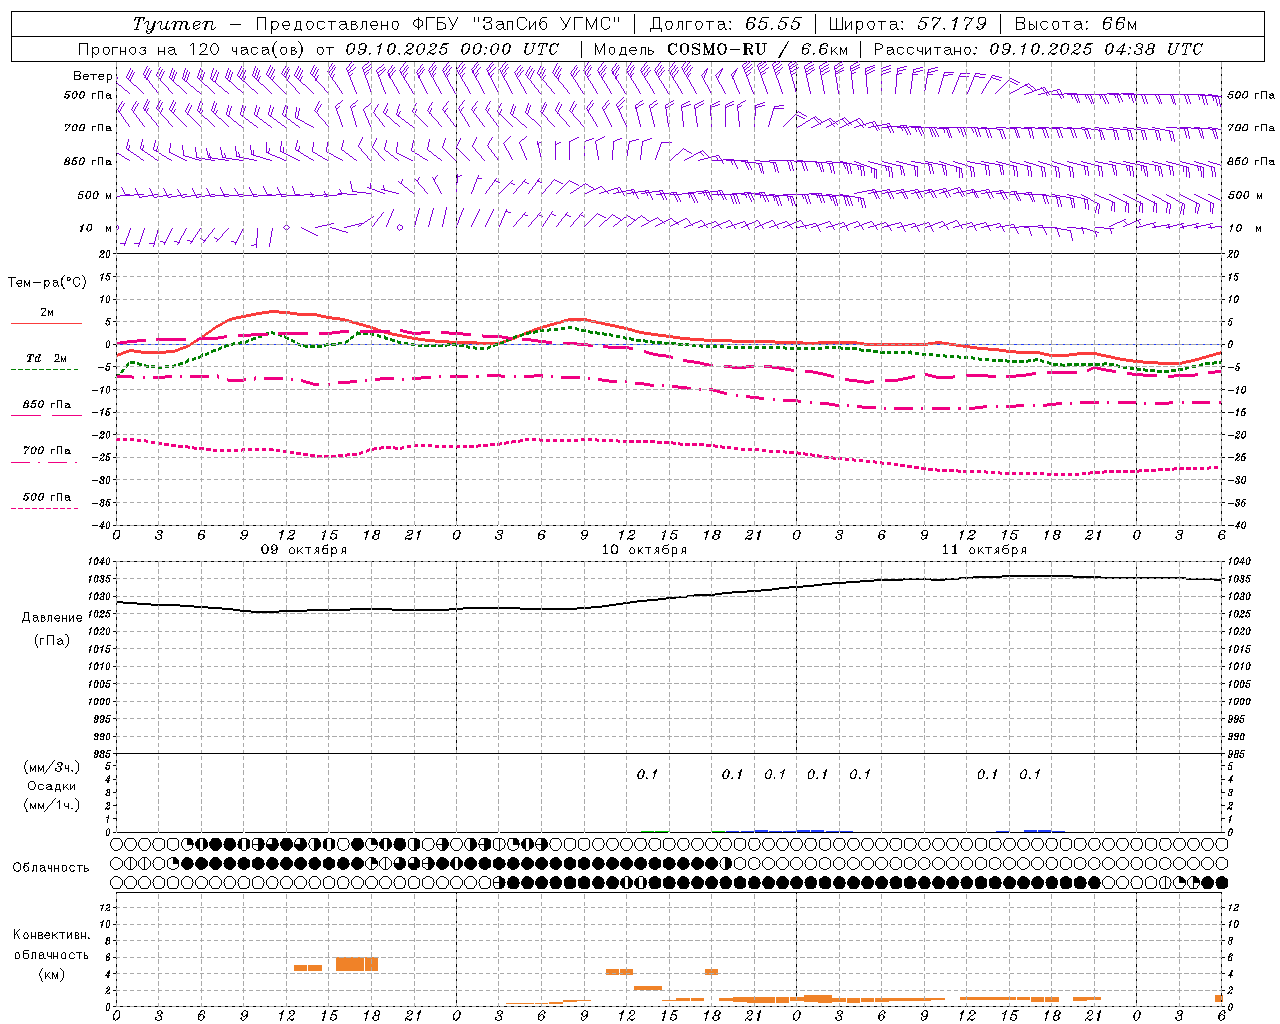Click the 1040 pressure axis value on left
Image resolution: width=1280 pixels, height=1024 pixels.
click(101, 562)
